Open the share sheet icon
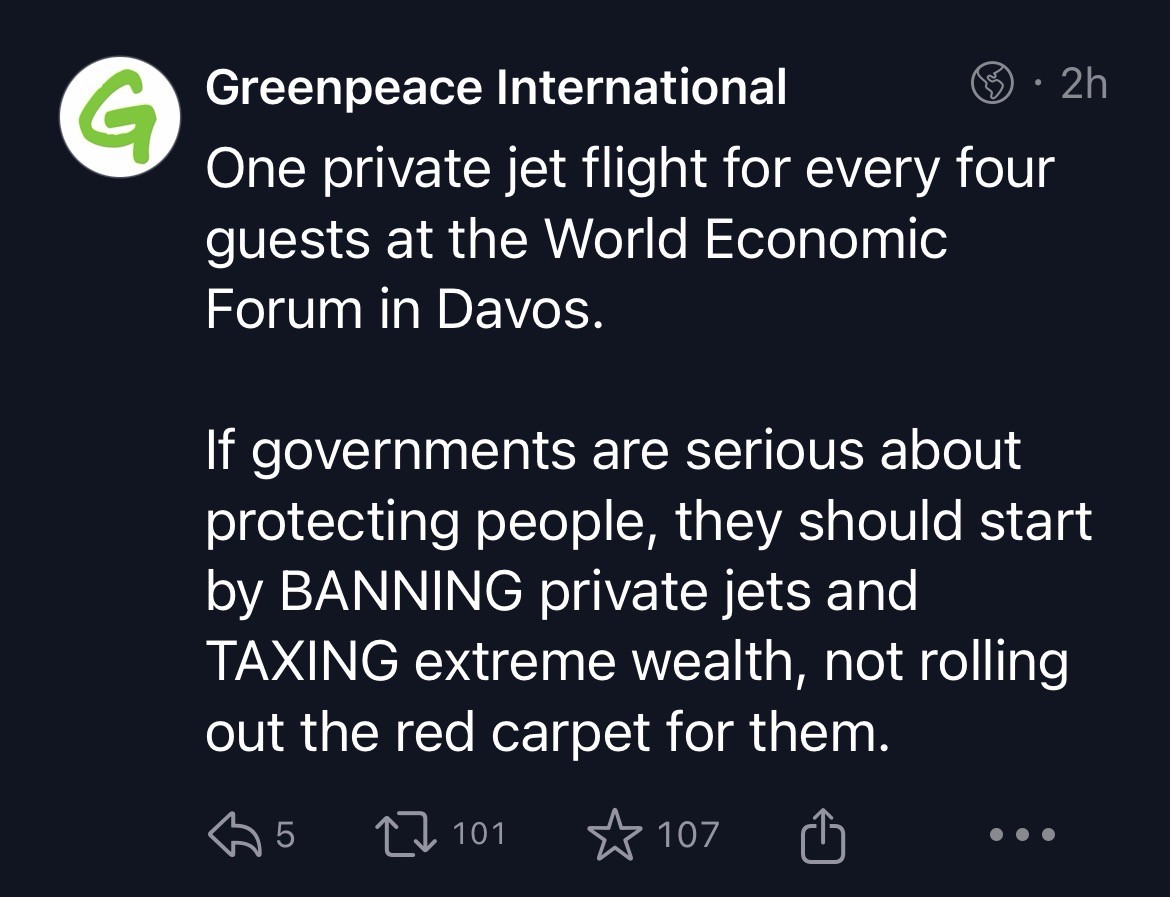1170x897 pixels. (x=823, y=836)
